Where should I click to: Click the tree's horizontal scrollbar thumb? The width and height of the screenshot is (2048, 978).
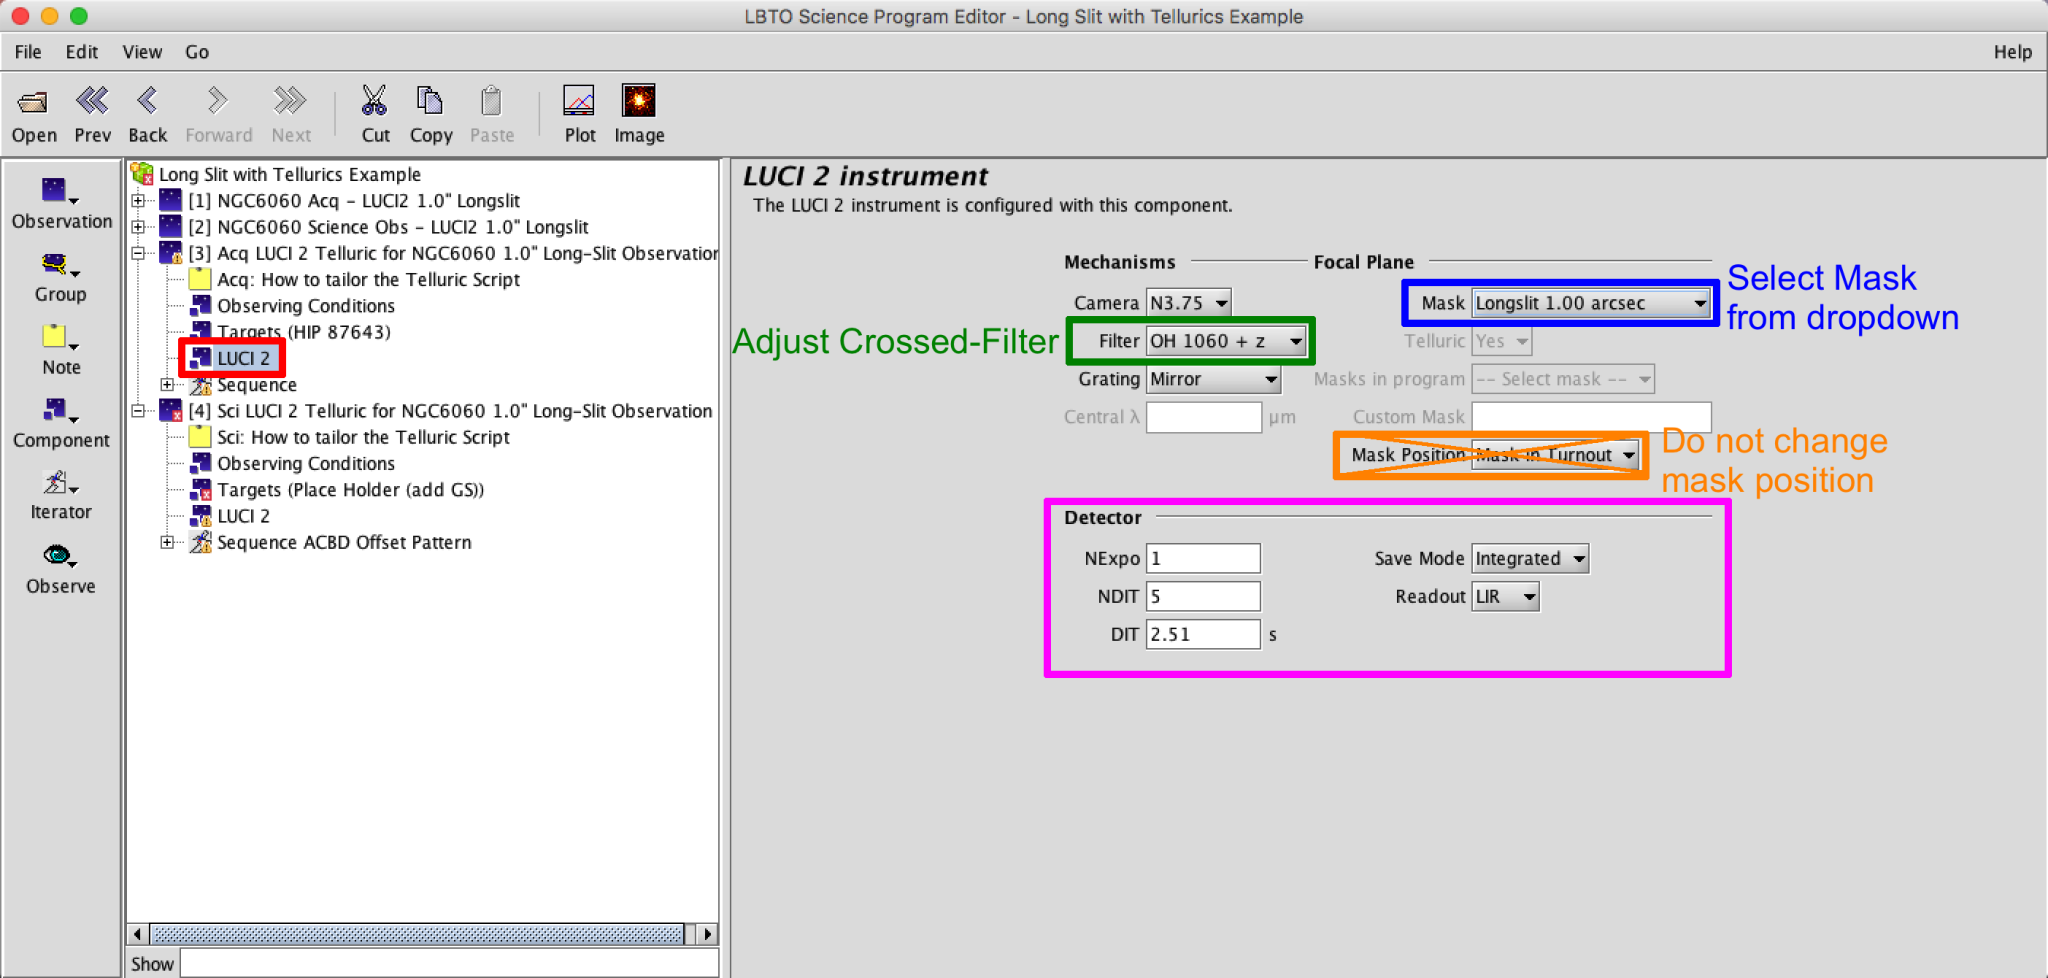pos(418,934)
